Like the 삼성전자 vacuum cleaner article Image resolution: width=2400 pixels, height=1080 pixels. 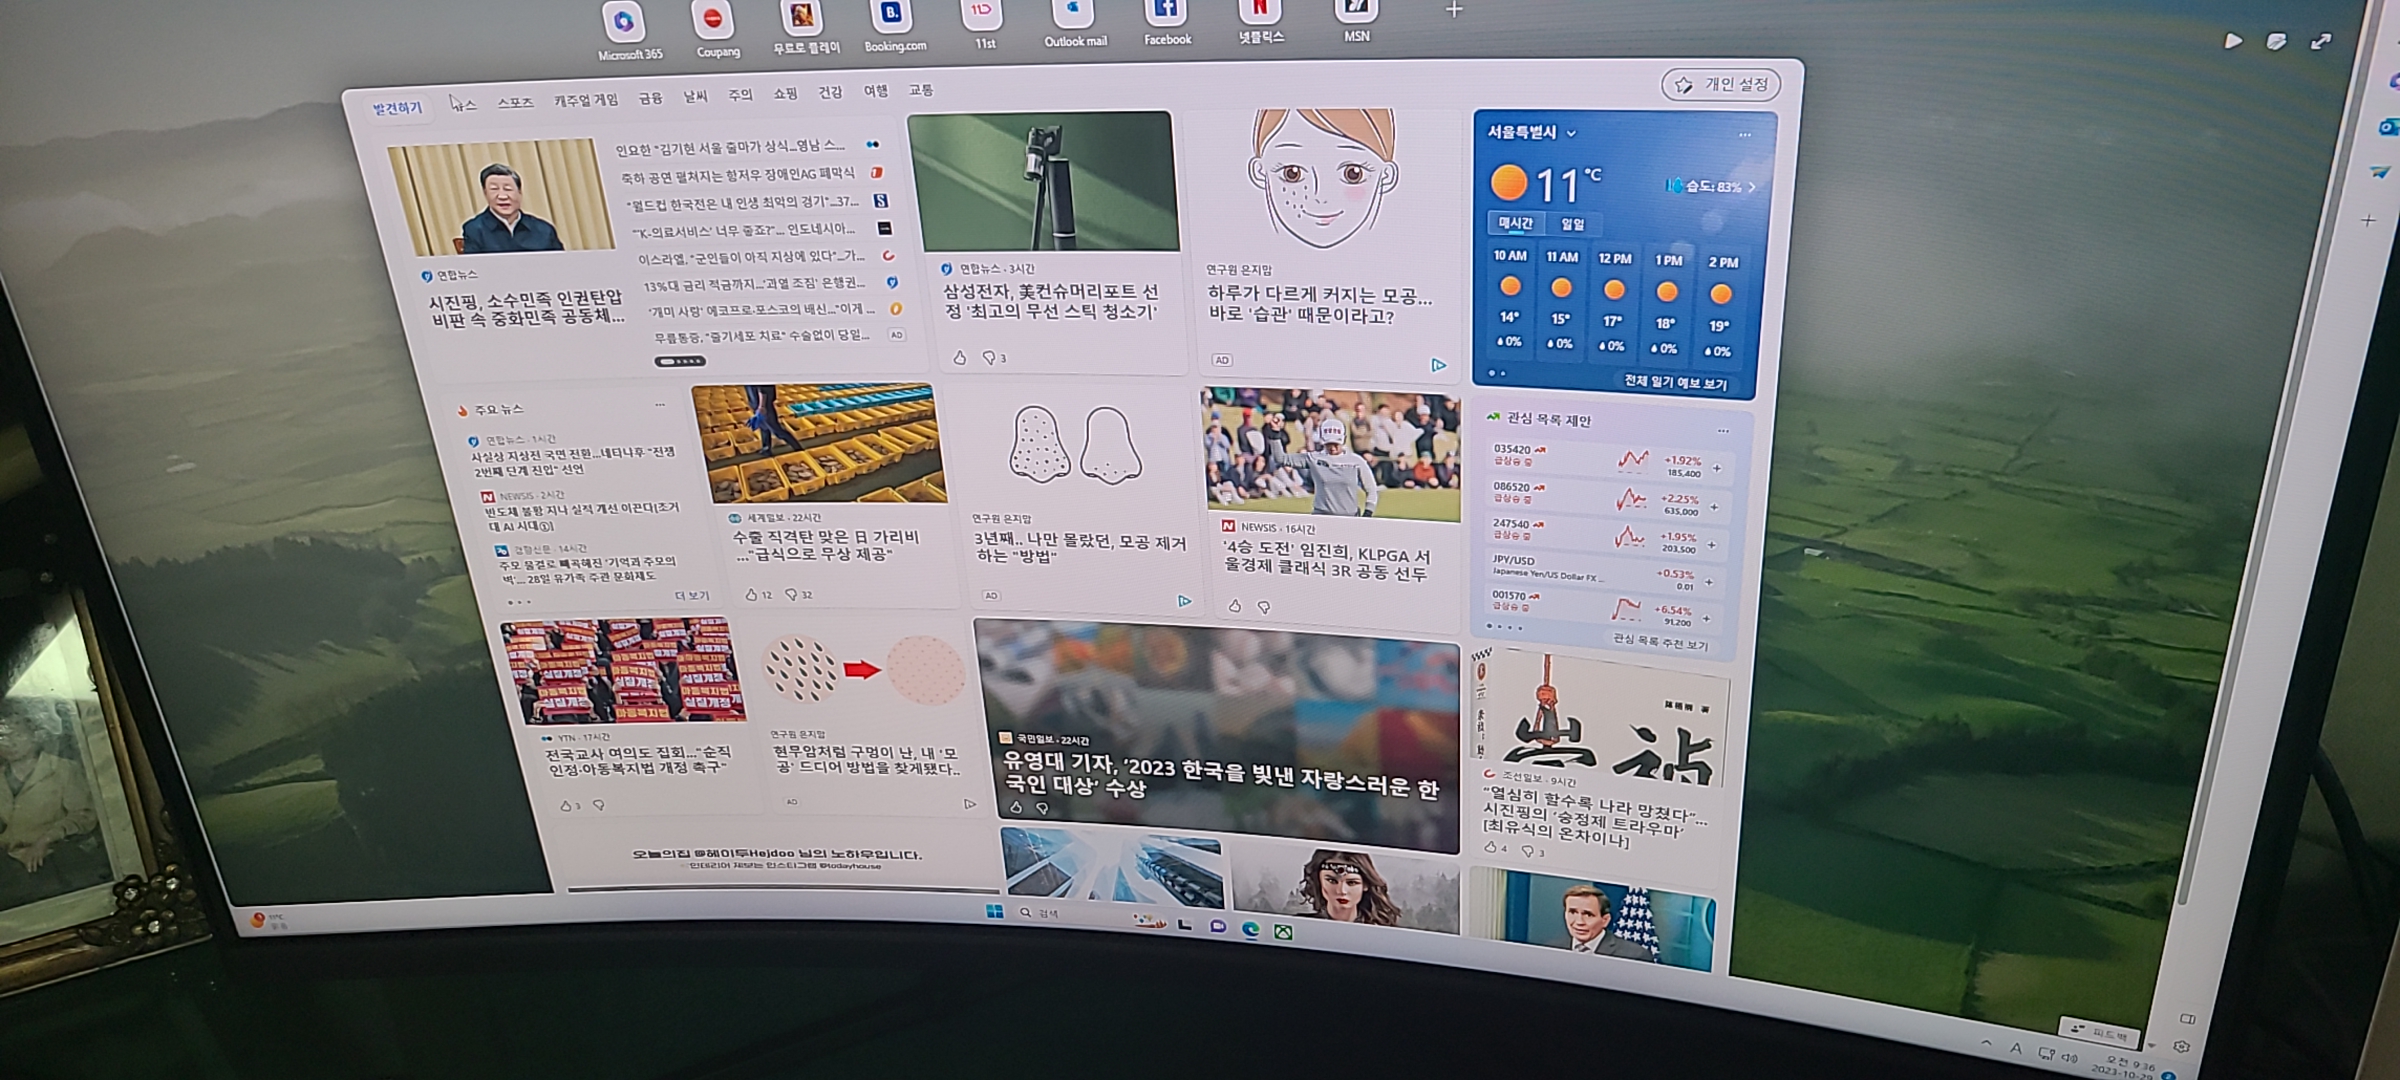pyautogui.click(x=959, y=358)
